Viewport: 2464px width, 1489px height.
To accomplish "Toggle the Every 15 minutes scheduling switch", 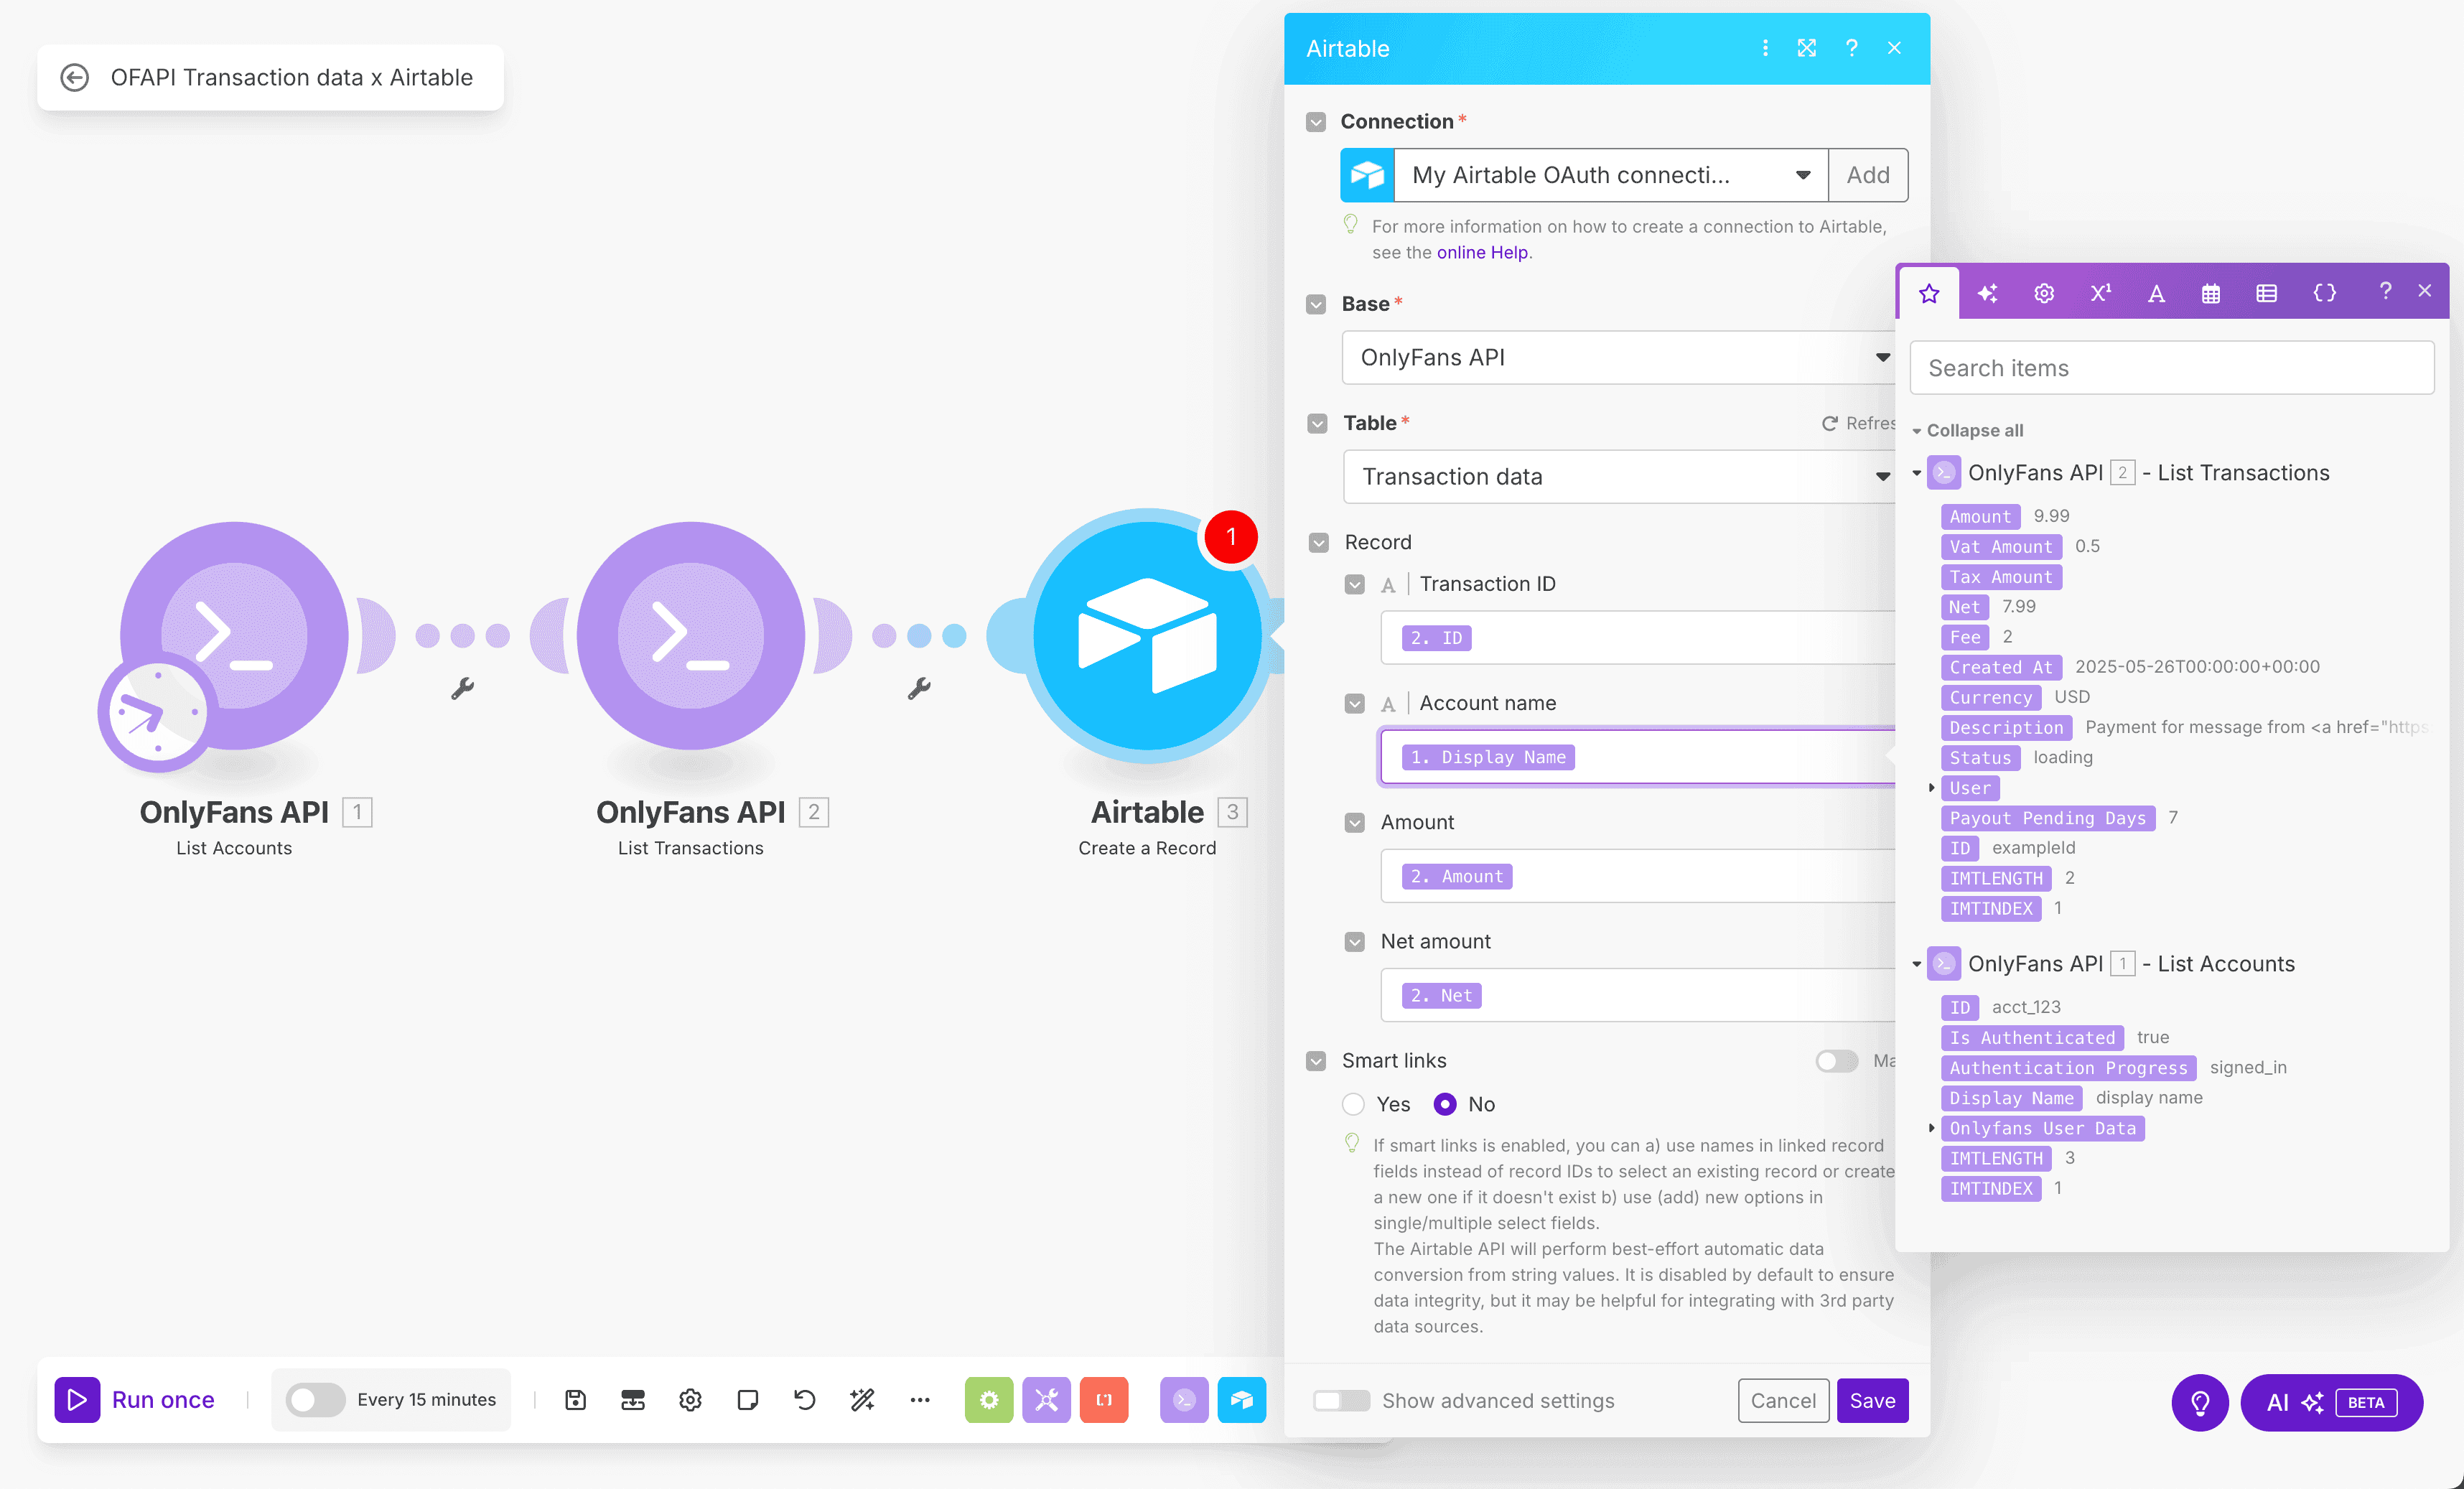I will click(x=314, y=1399).
